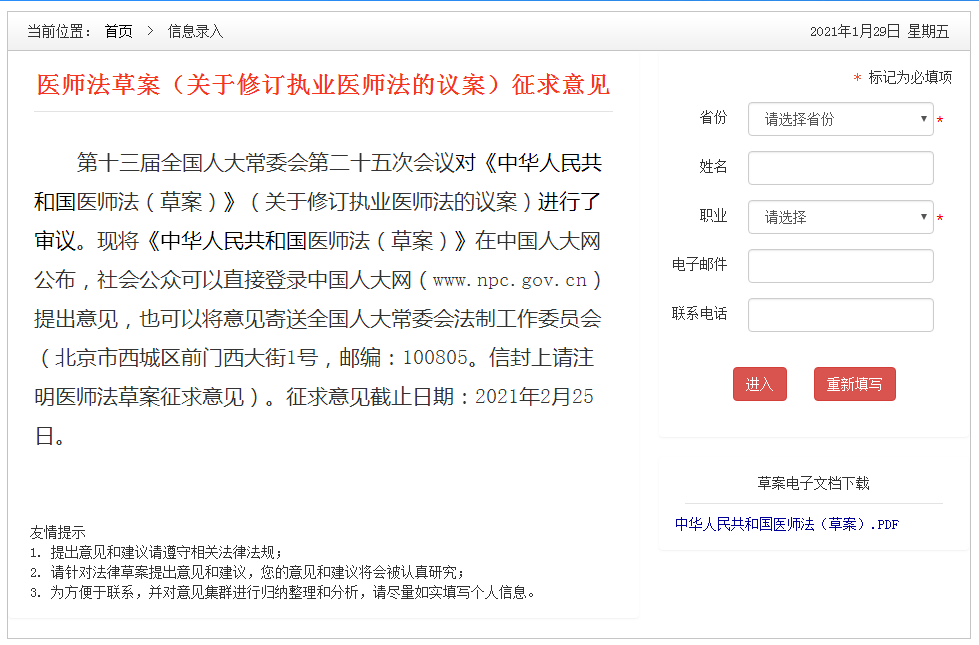Screen dimensions: 979x645
Task: Expand the occupation selector arrow
Action: pos(924,217)
